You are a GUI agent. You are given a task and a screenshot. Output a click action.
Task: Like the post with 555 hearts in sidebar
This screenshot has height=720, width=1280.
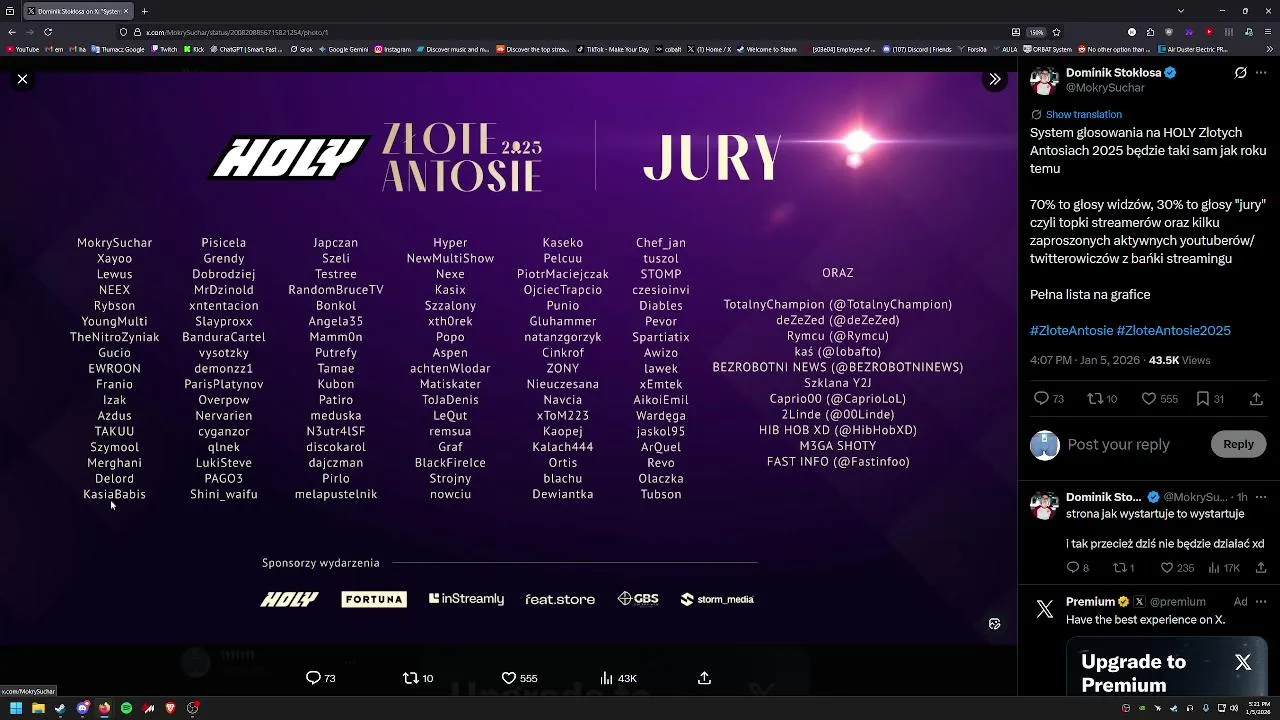1148,398
